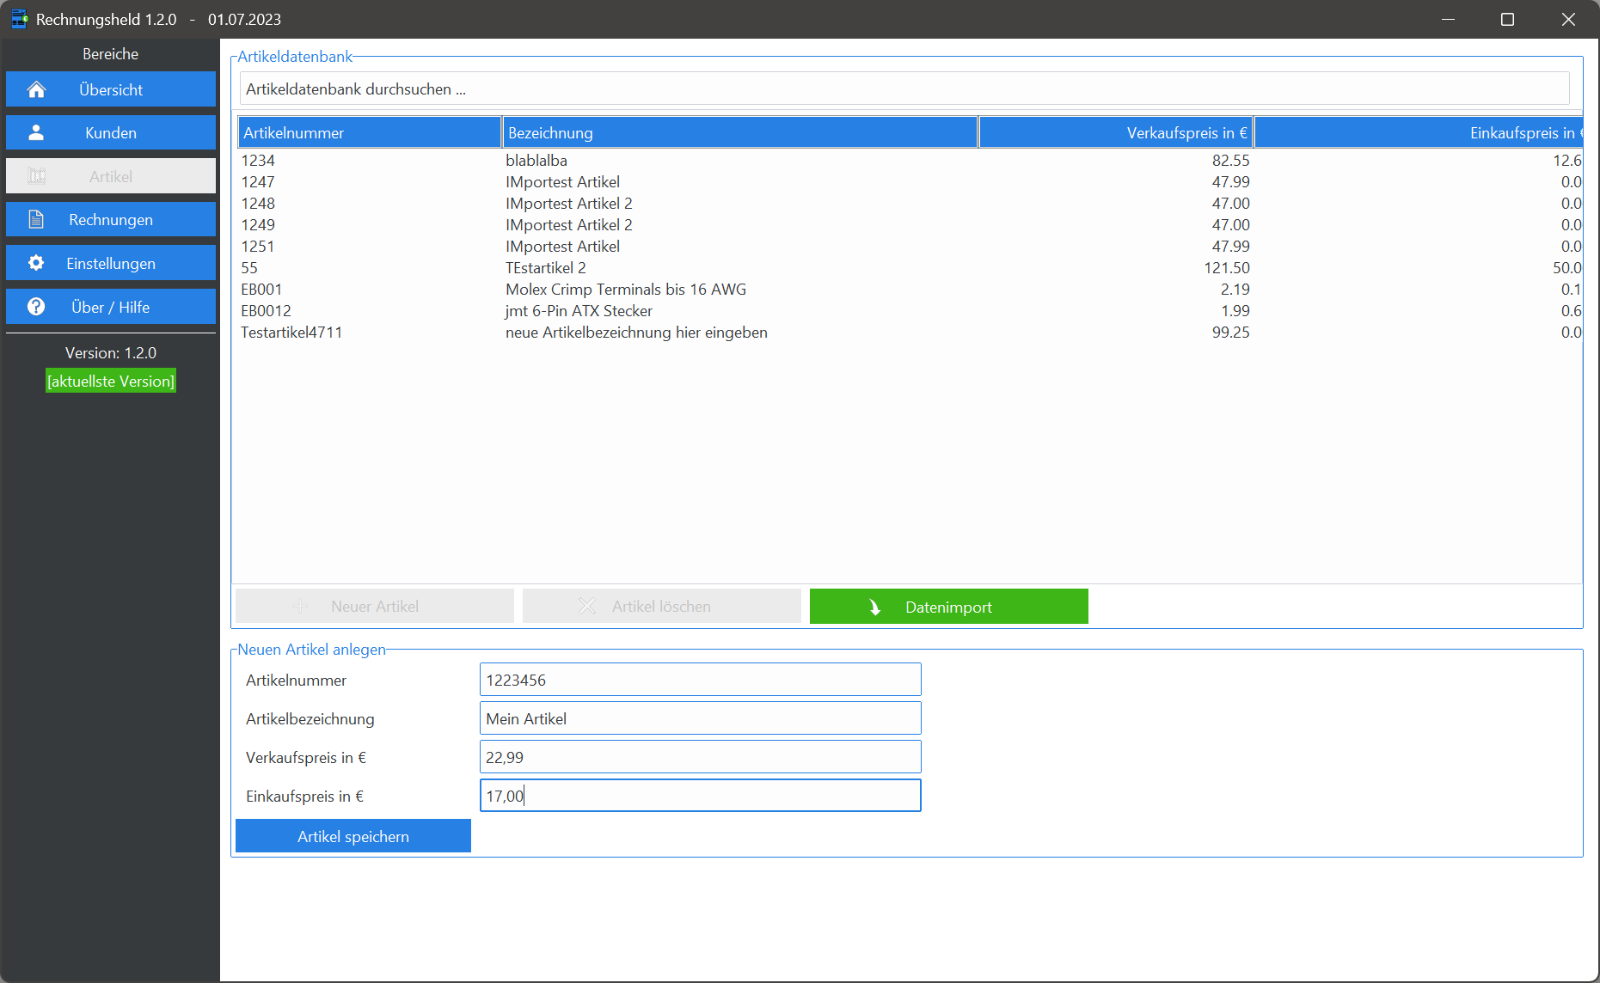Click the 'blablalba' description cell
Image resolution: width=1600 pixels, height=983 pixels.
point(536,160)
